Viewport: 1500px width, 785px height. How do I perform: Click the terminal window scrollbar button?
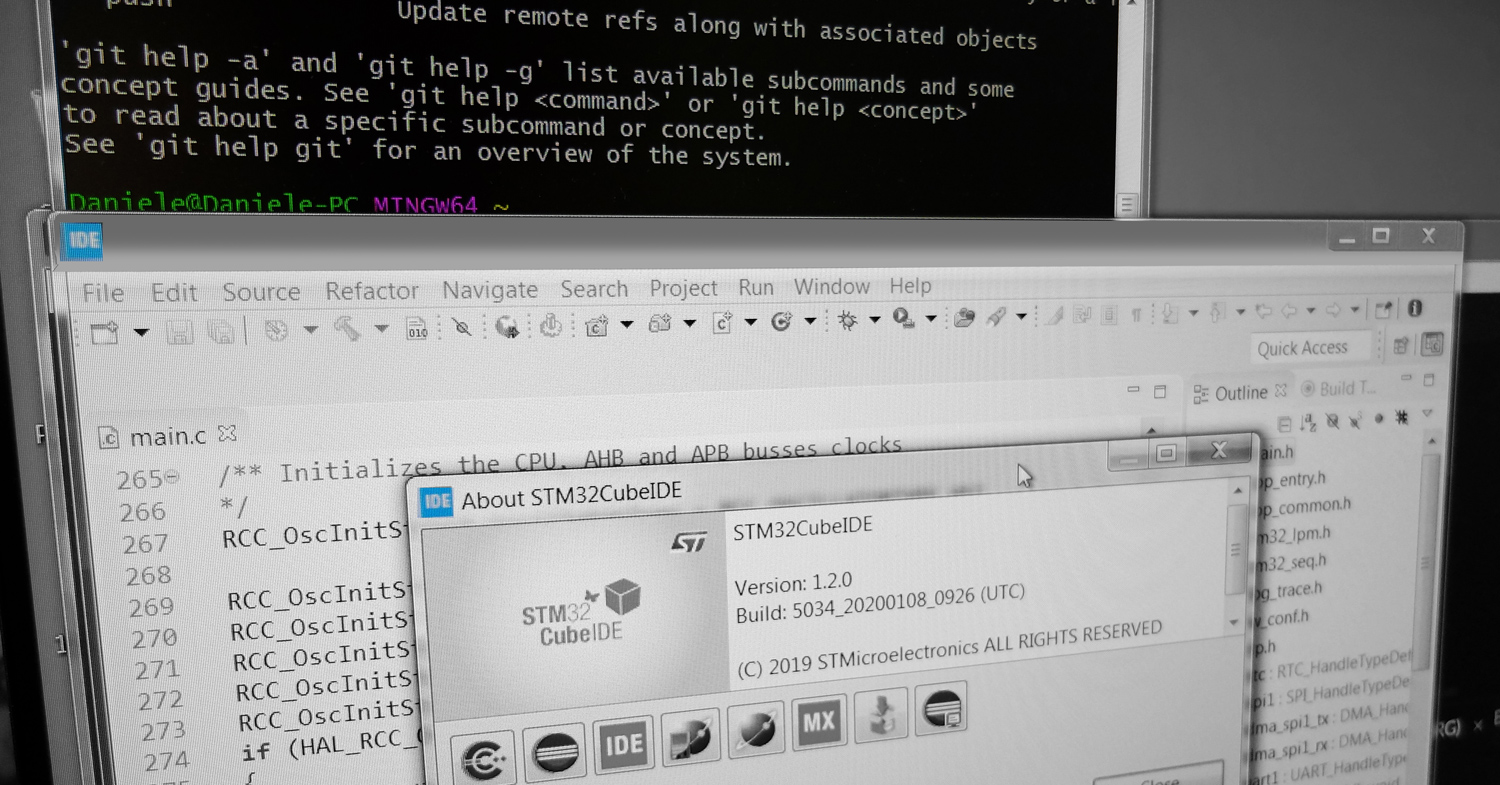tap(1127, 204)
